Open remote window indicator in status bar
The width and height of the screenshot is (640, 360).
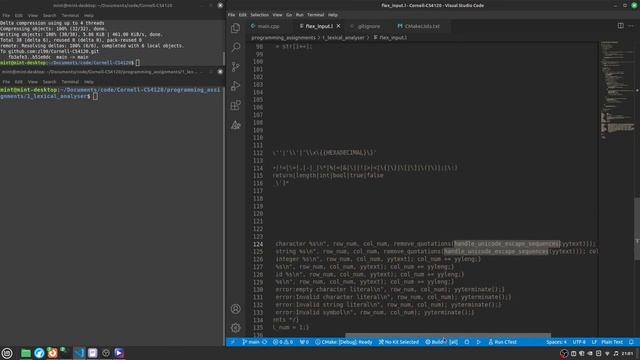(x=232, y=342)
